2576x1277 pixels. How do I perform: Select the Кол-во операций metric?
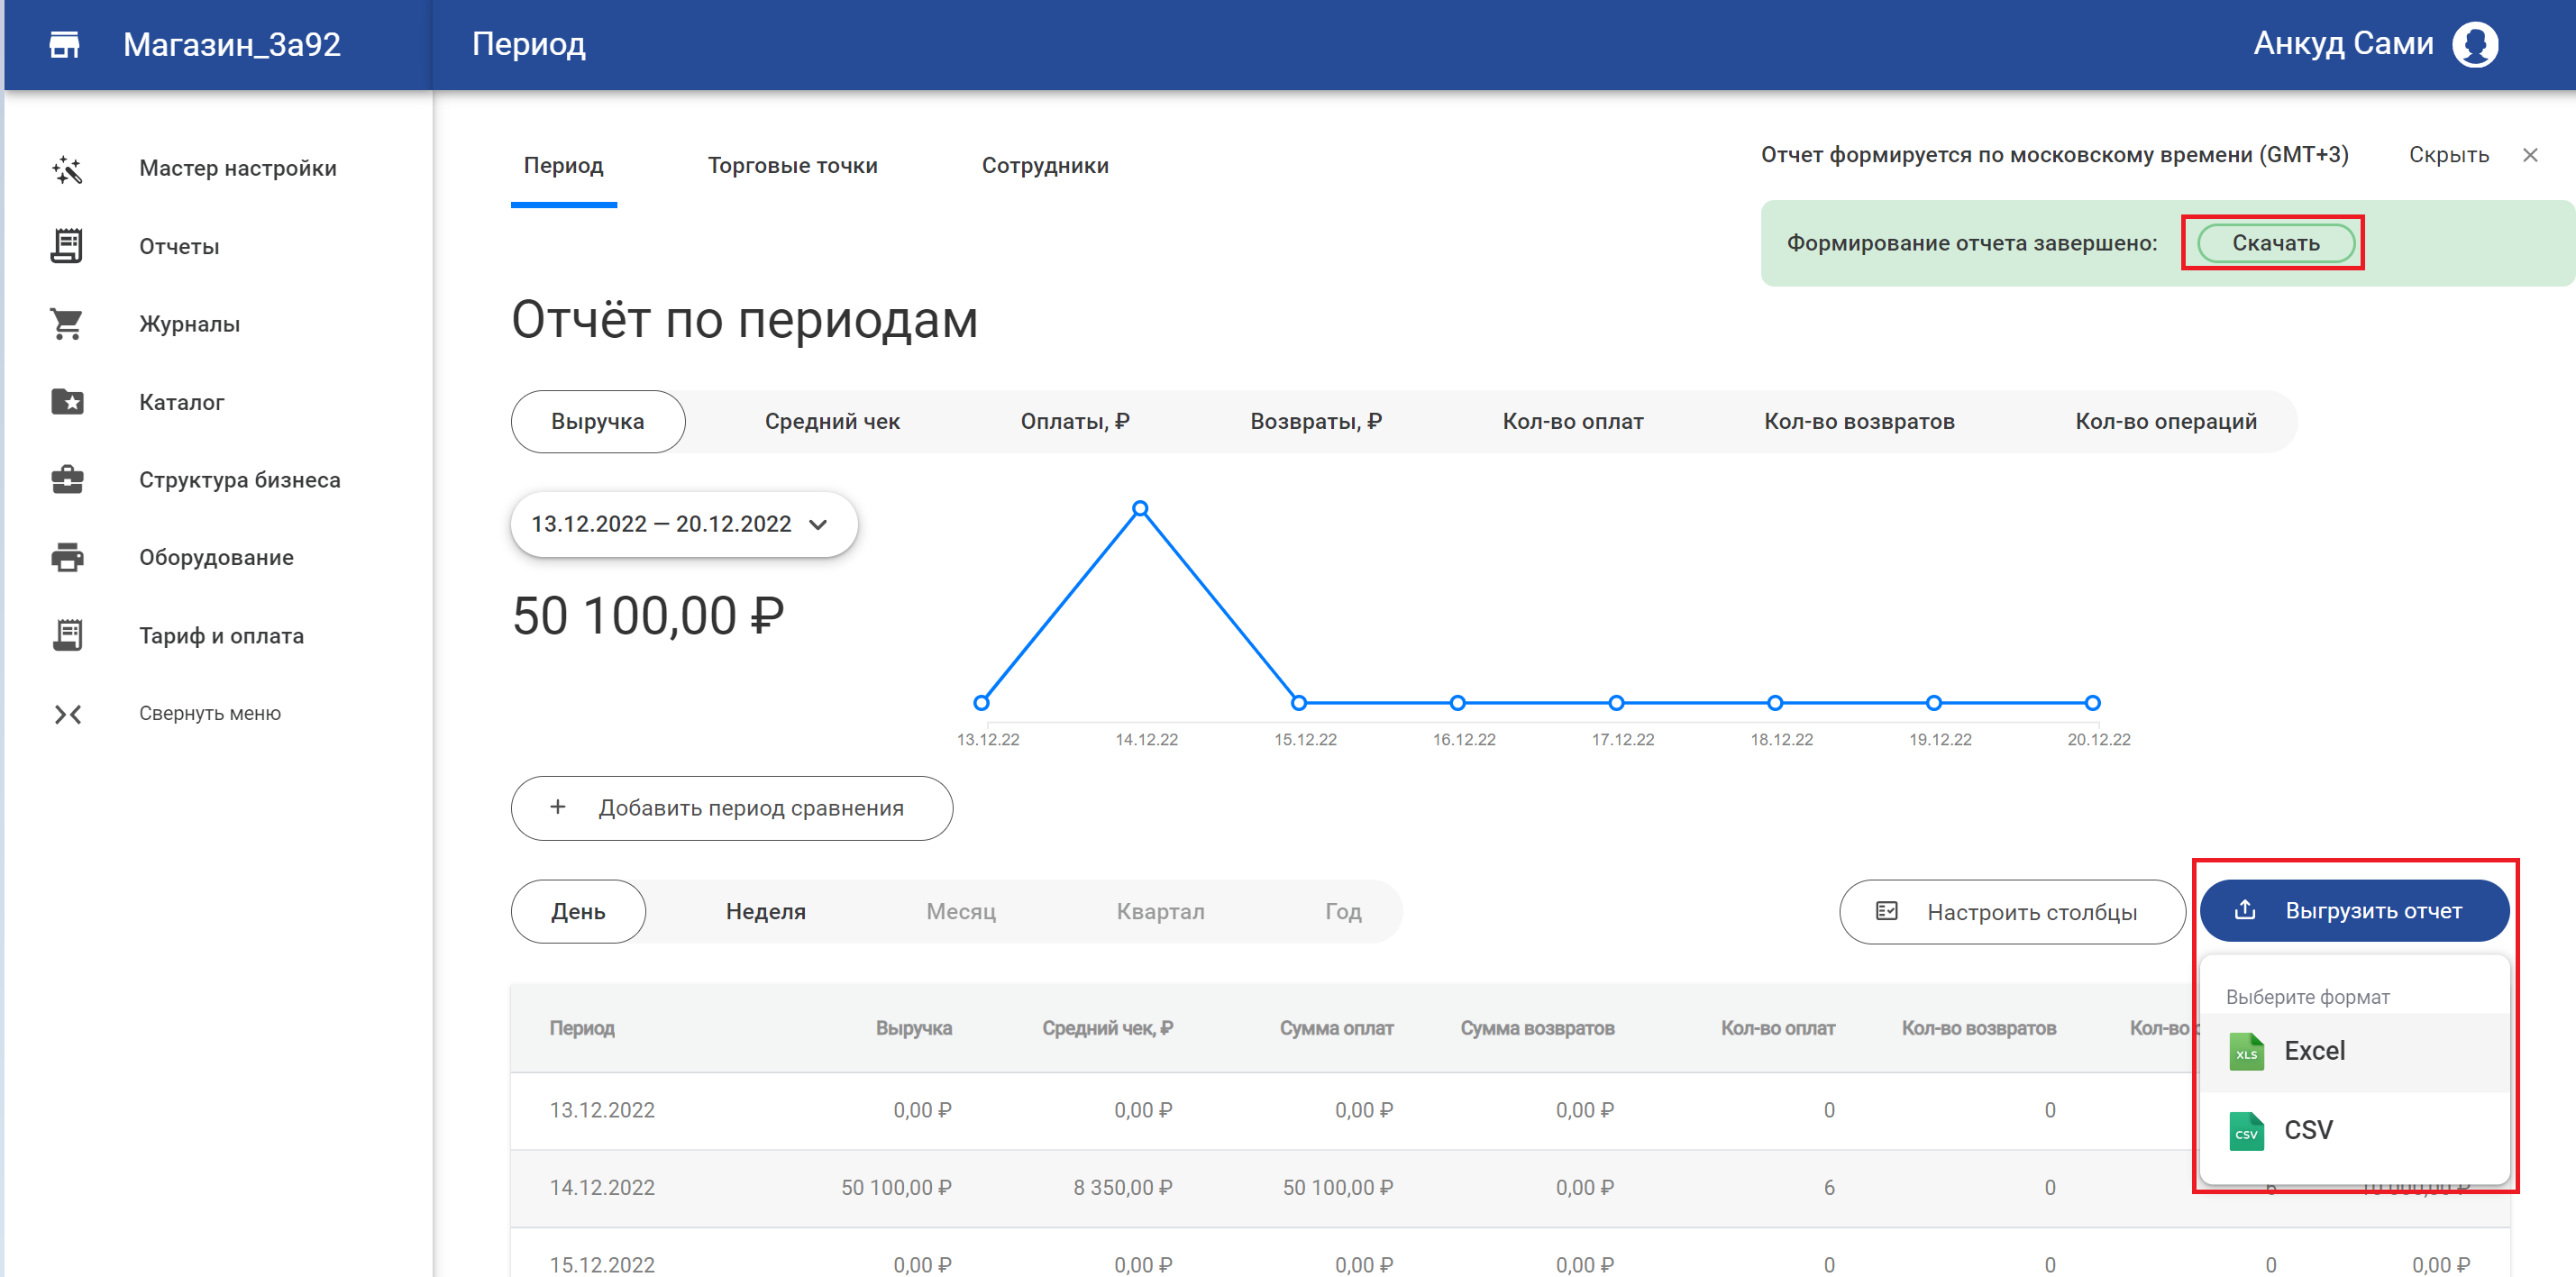tap(2166, 422)
